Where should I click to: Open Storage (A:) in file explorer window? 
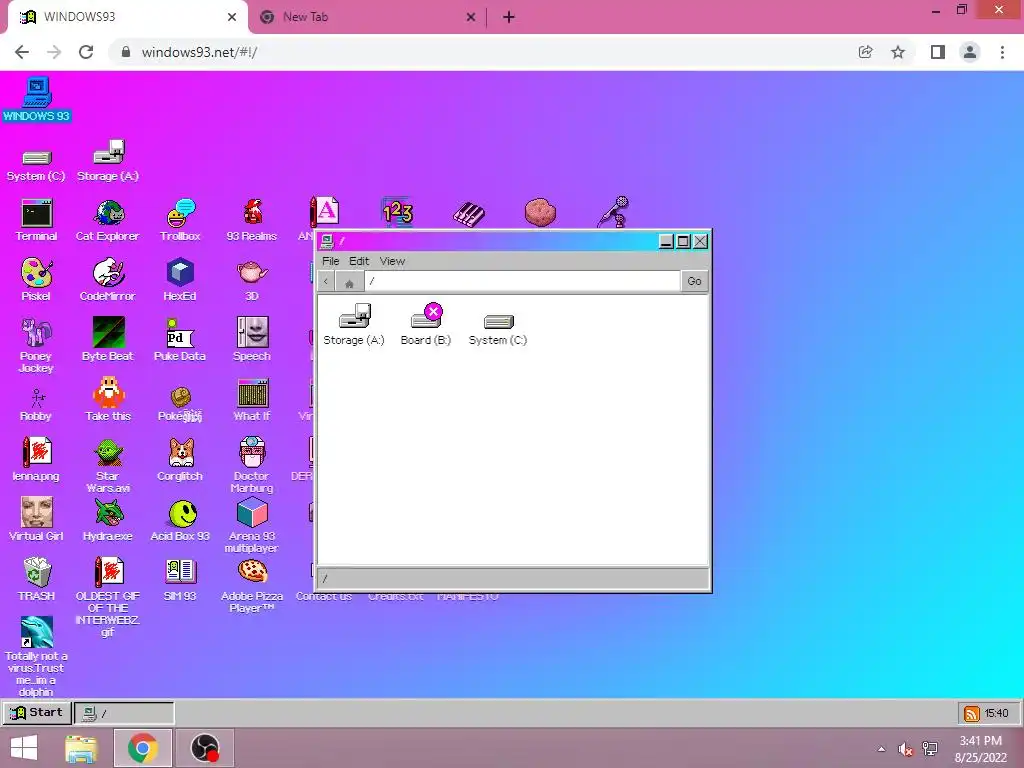point(354,325)
